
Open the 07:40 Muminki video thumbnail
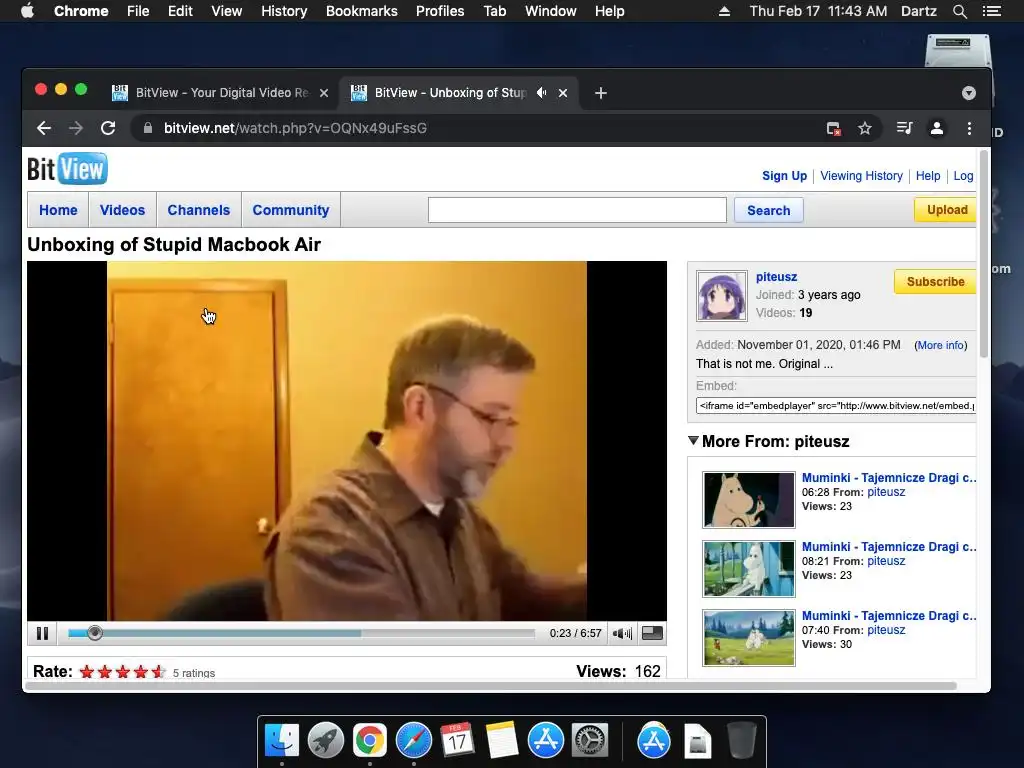click(749, 638)
